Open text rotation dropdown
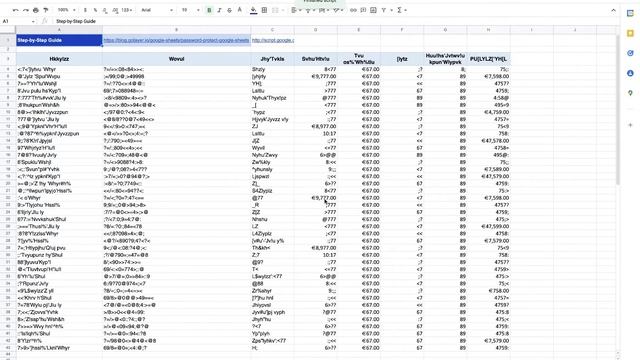This screenshot has width=640, height=360. pos(338,10)
